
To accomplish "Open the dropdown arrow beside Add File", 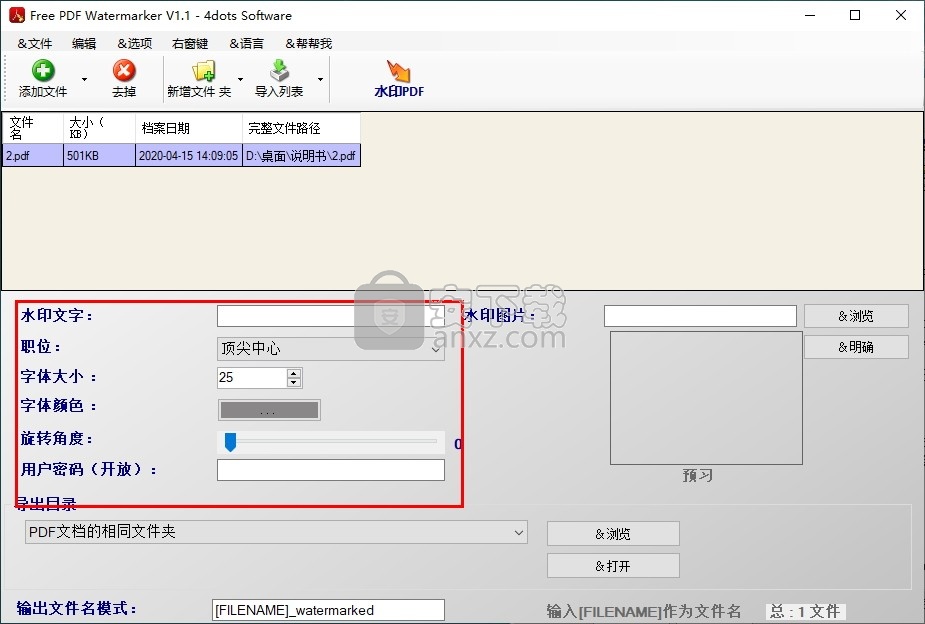I will (84, 79).
